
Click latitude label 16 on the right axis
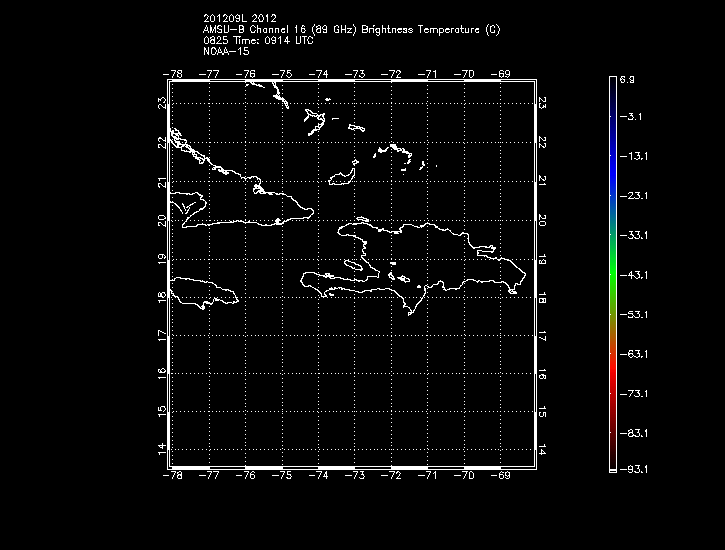(x=542, y=374)
